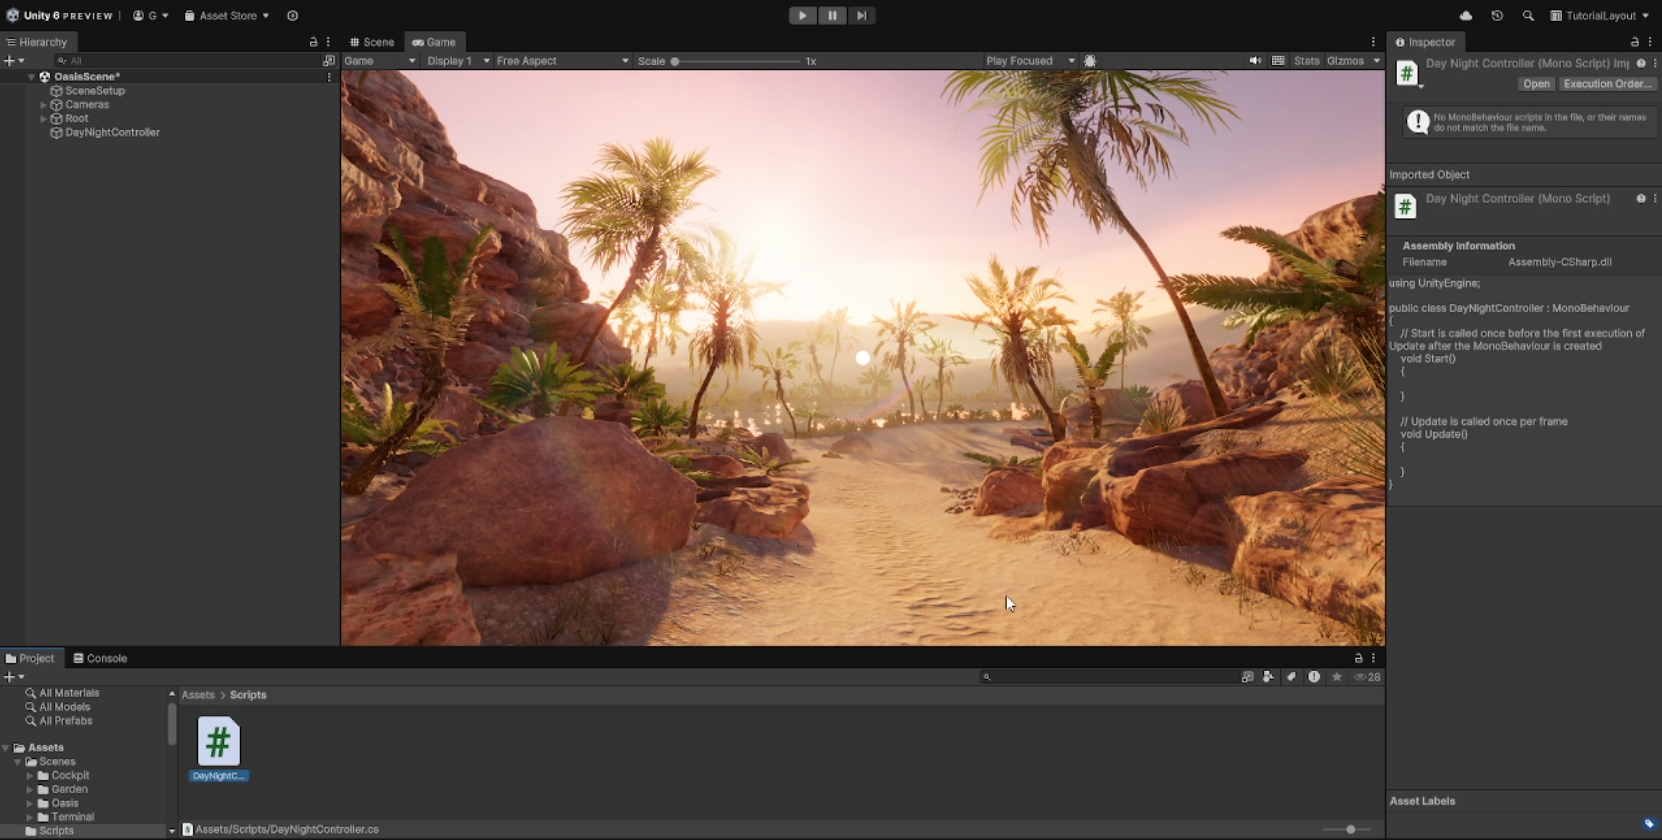Toggle the Hierarchy panel lock icon

click(313, 42)
